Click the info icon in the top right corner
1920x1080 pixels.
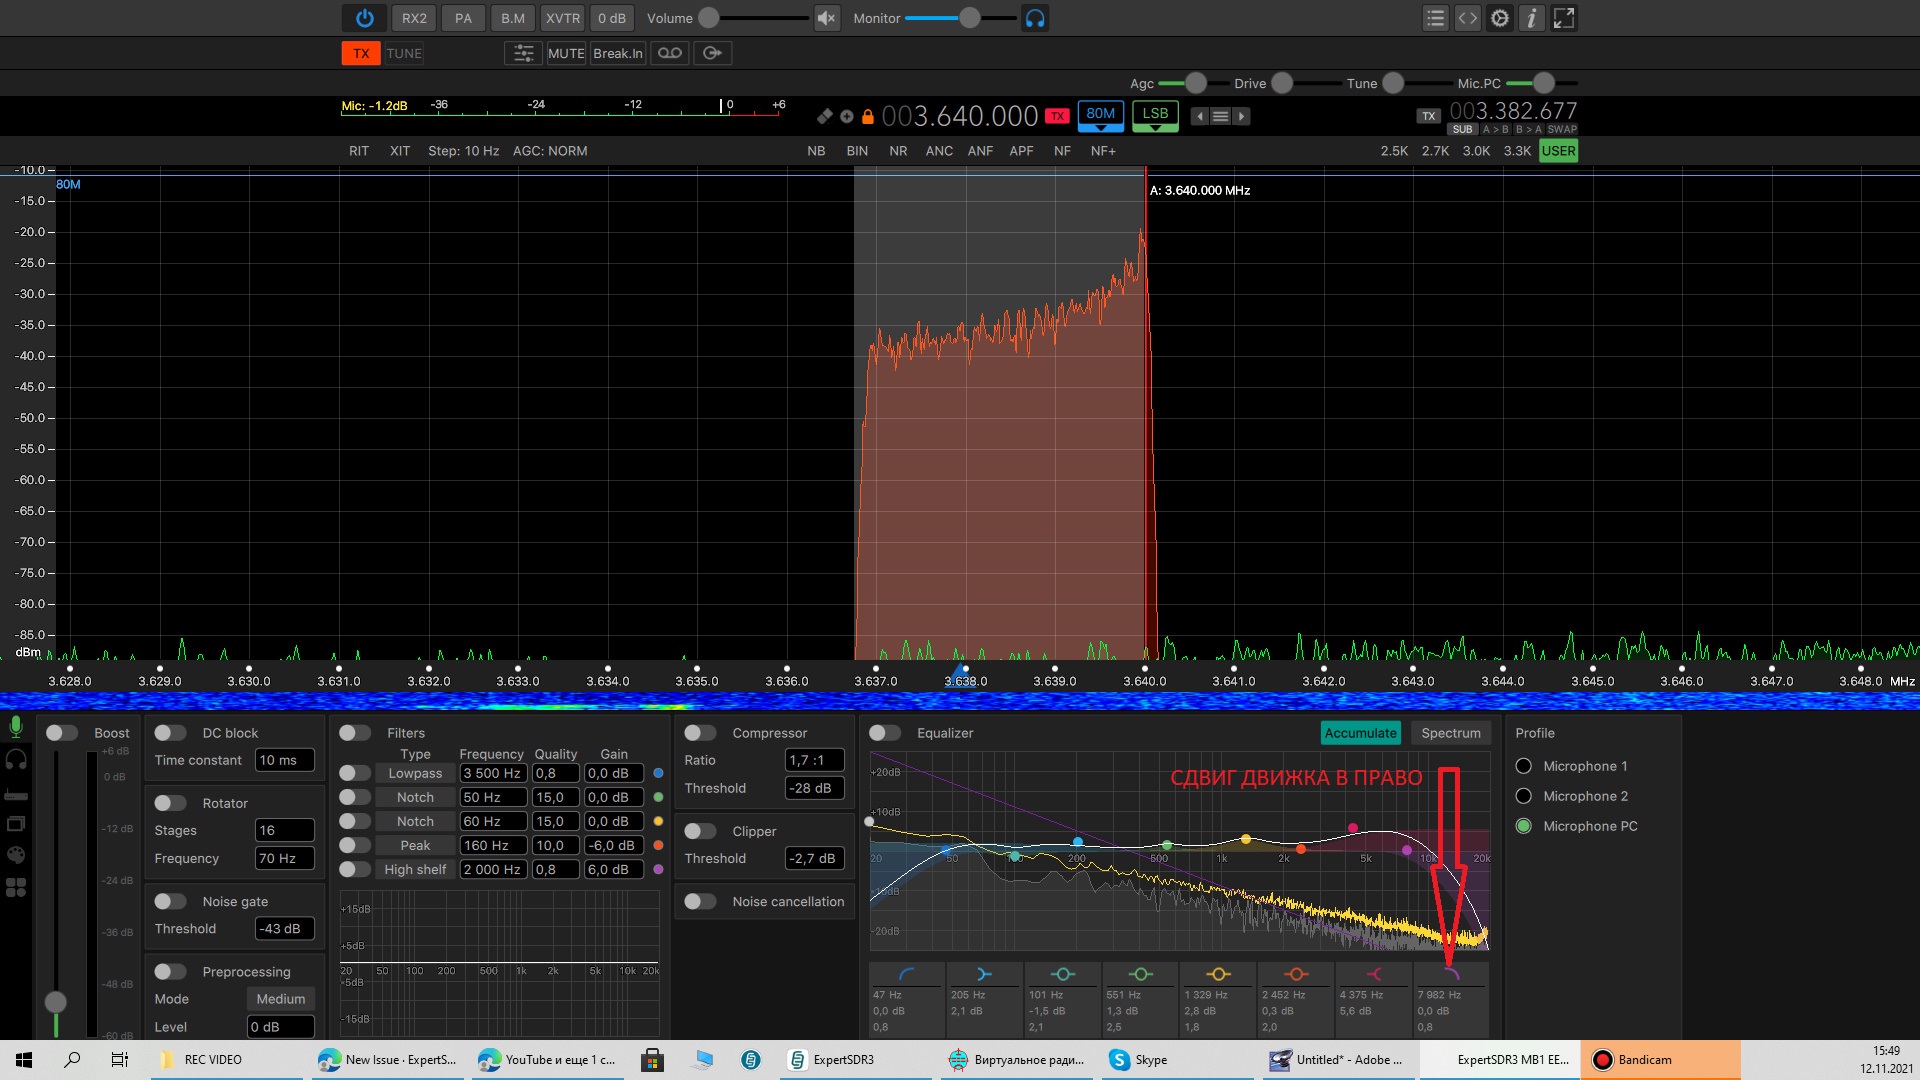tap(1531, 18)
